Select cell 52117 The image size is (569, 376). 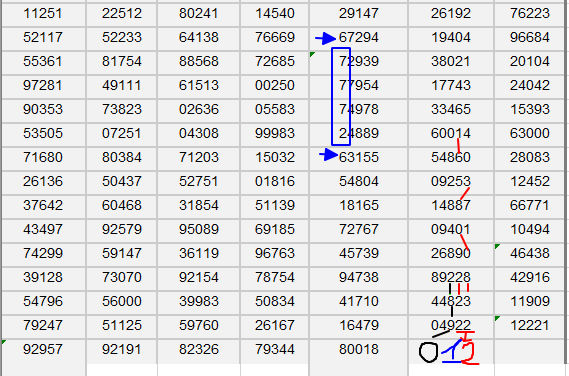click(x=44, y=38)
